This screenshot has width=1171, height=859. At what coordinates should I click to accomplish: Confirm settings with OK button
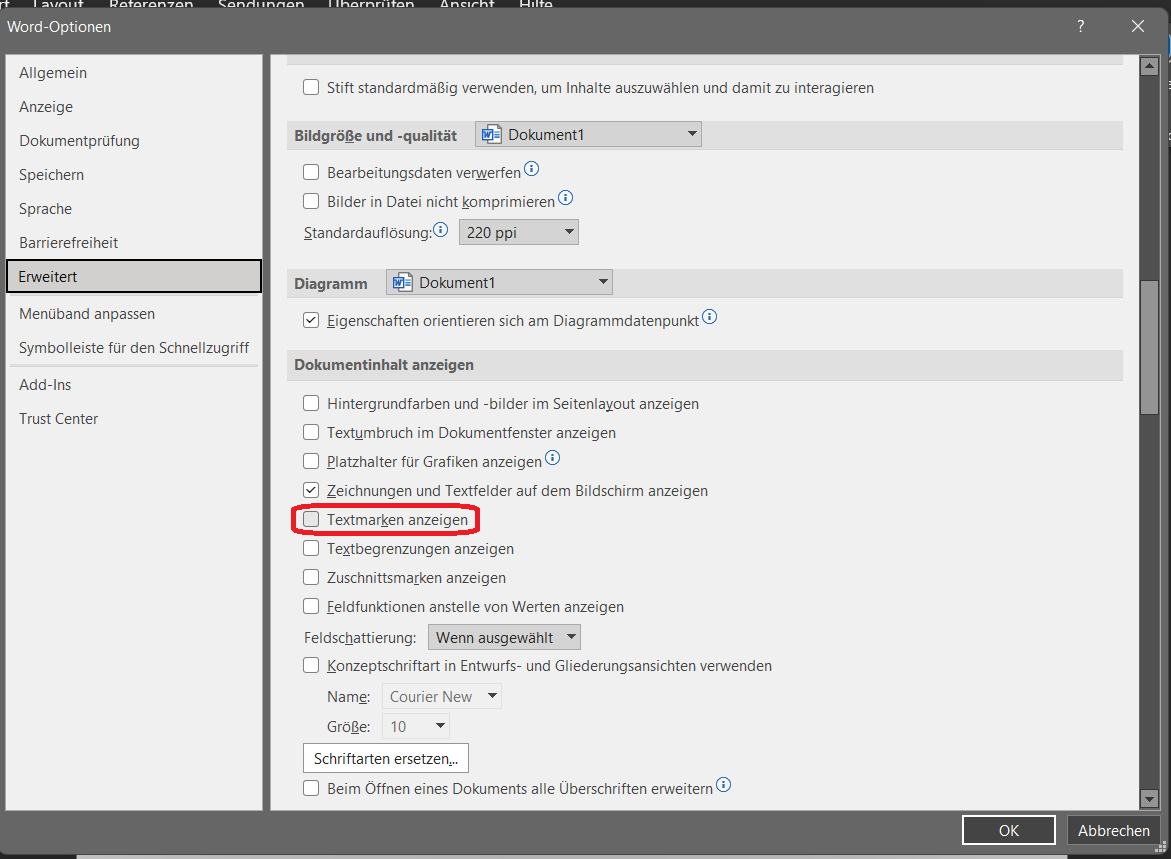pos(1008,831)
